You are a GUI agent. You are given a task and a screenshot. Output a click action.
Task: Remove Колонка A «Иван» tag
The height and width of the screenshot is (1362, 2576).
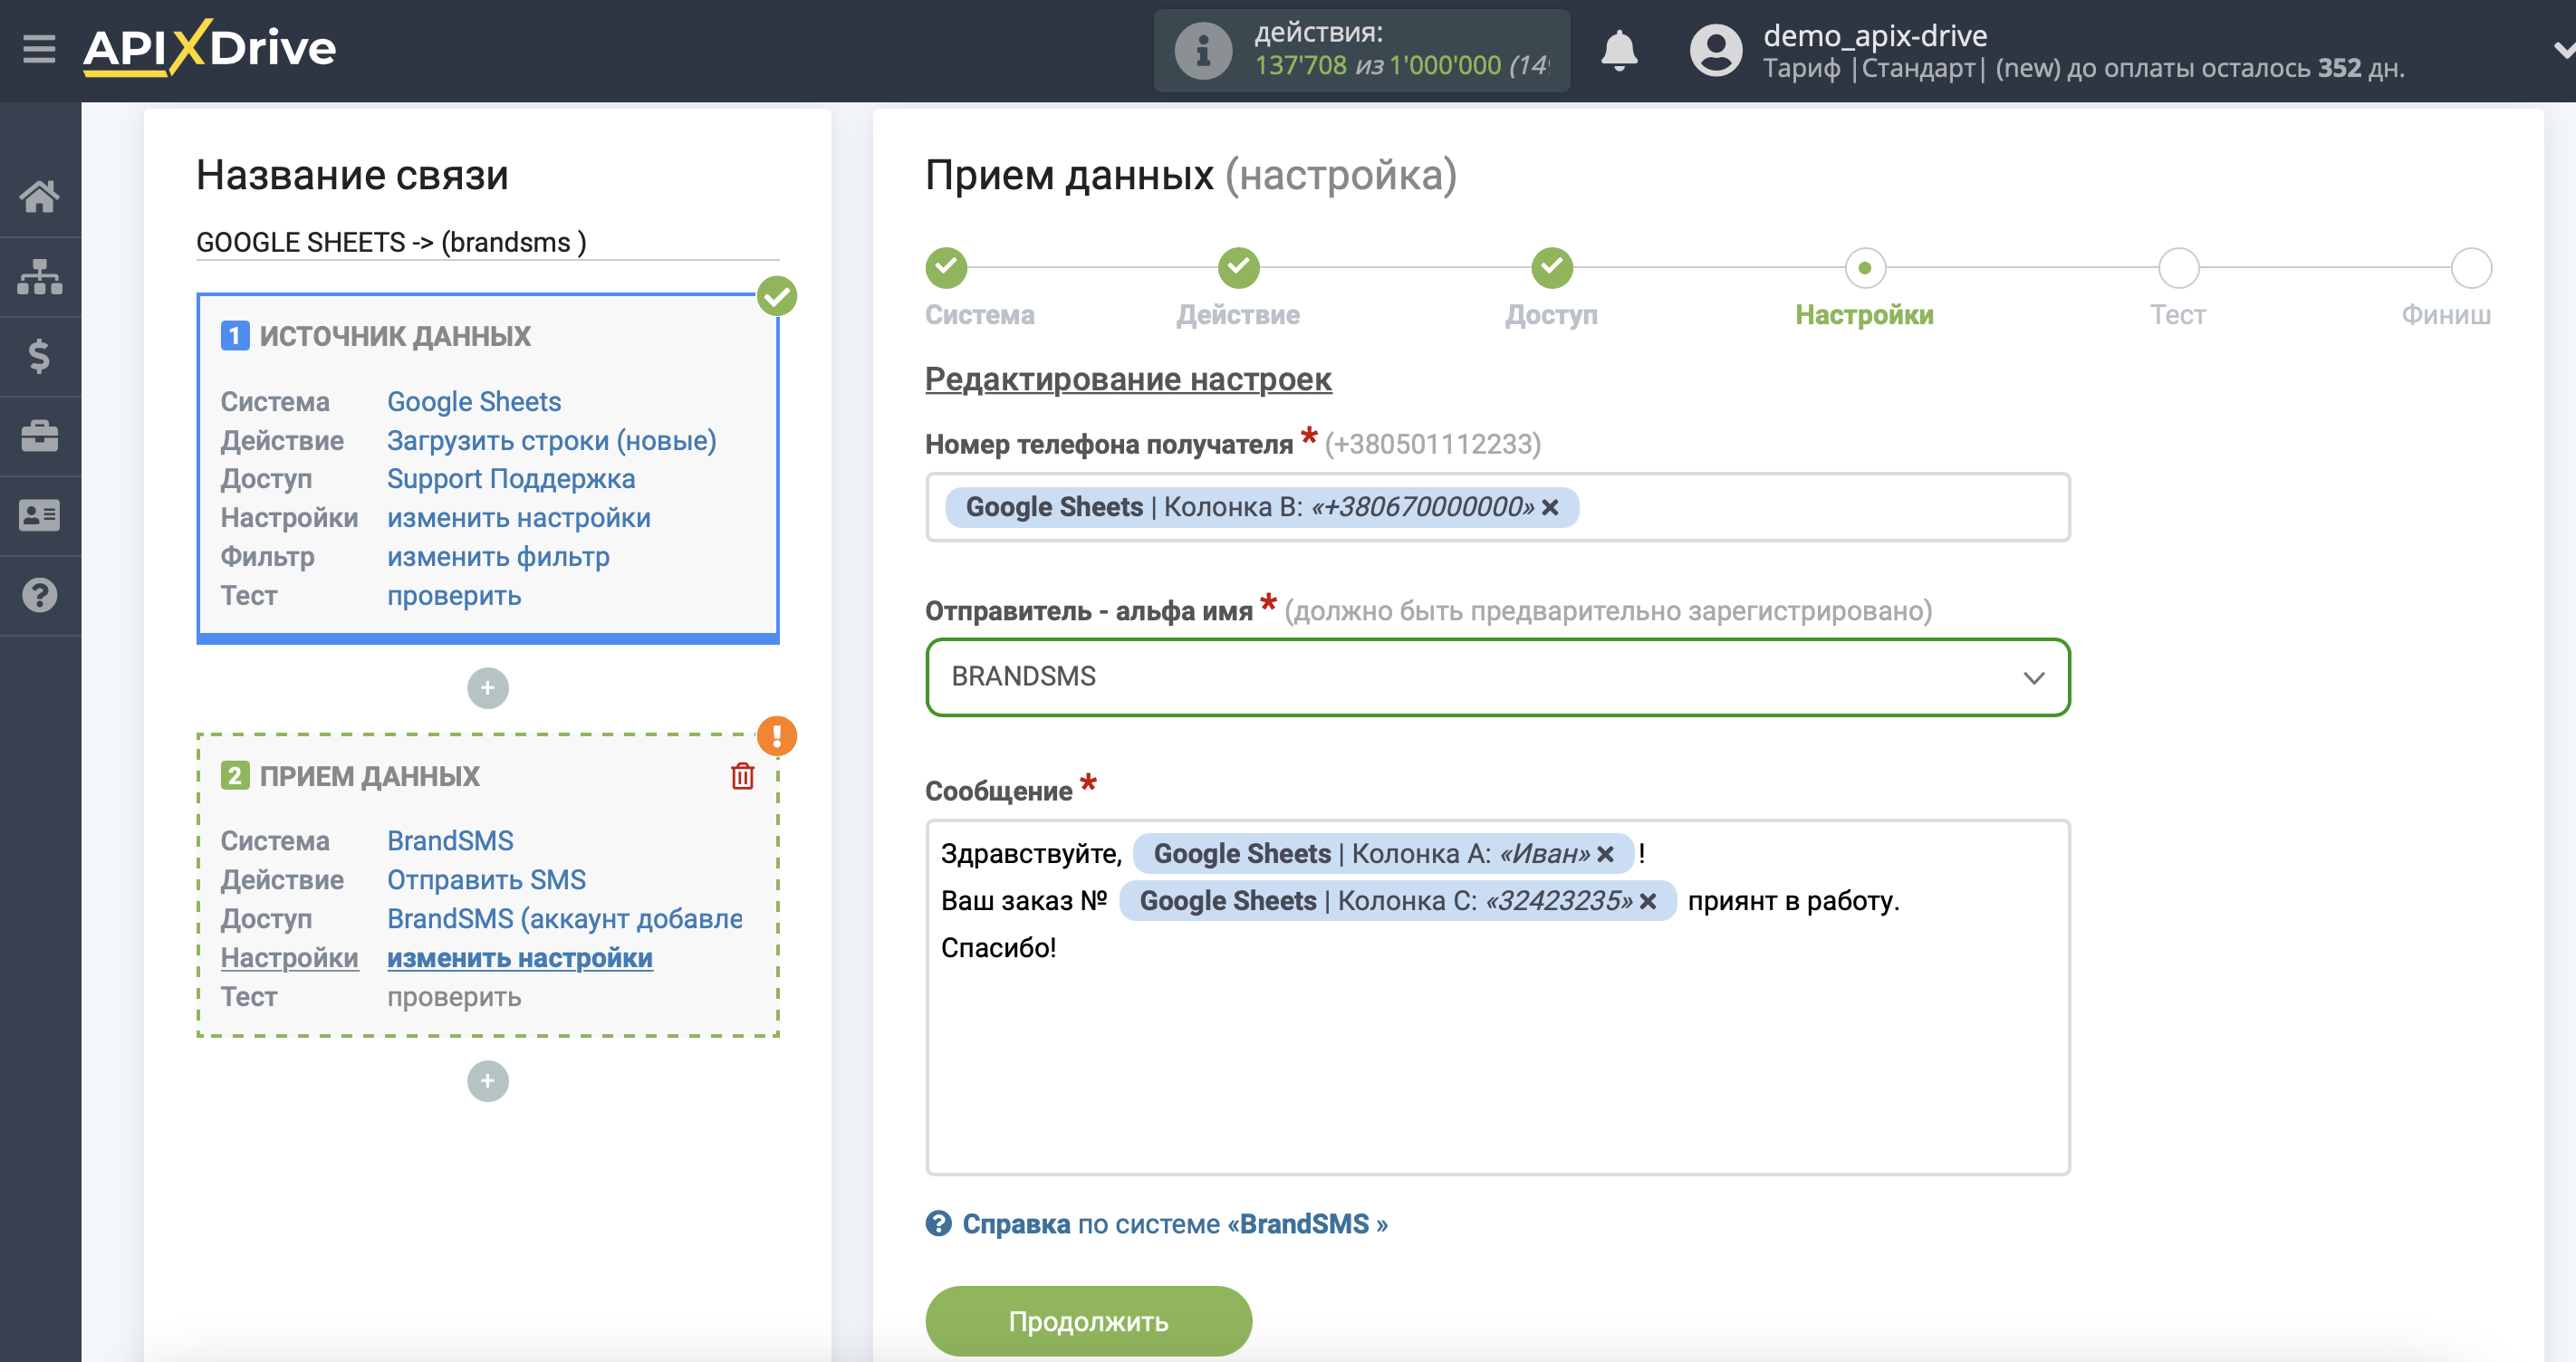click(x=1605, y=855)
